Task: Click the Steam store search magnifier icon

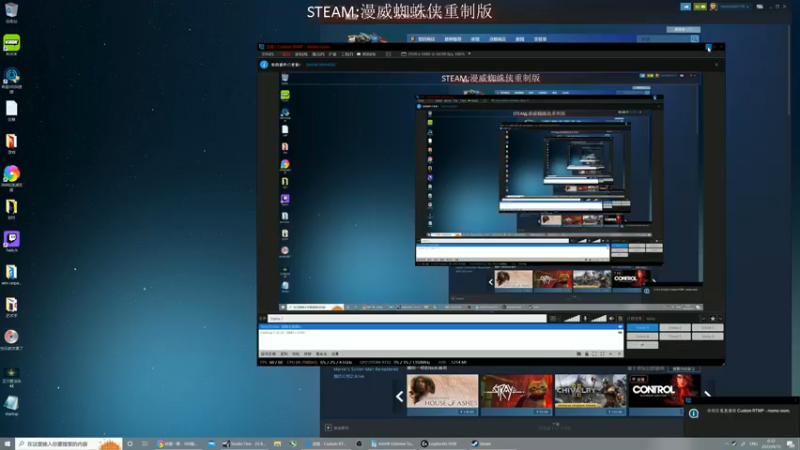Action: 694,39
